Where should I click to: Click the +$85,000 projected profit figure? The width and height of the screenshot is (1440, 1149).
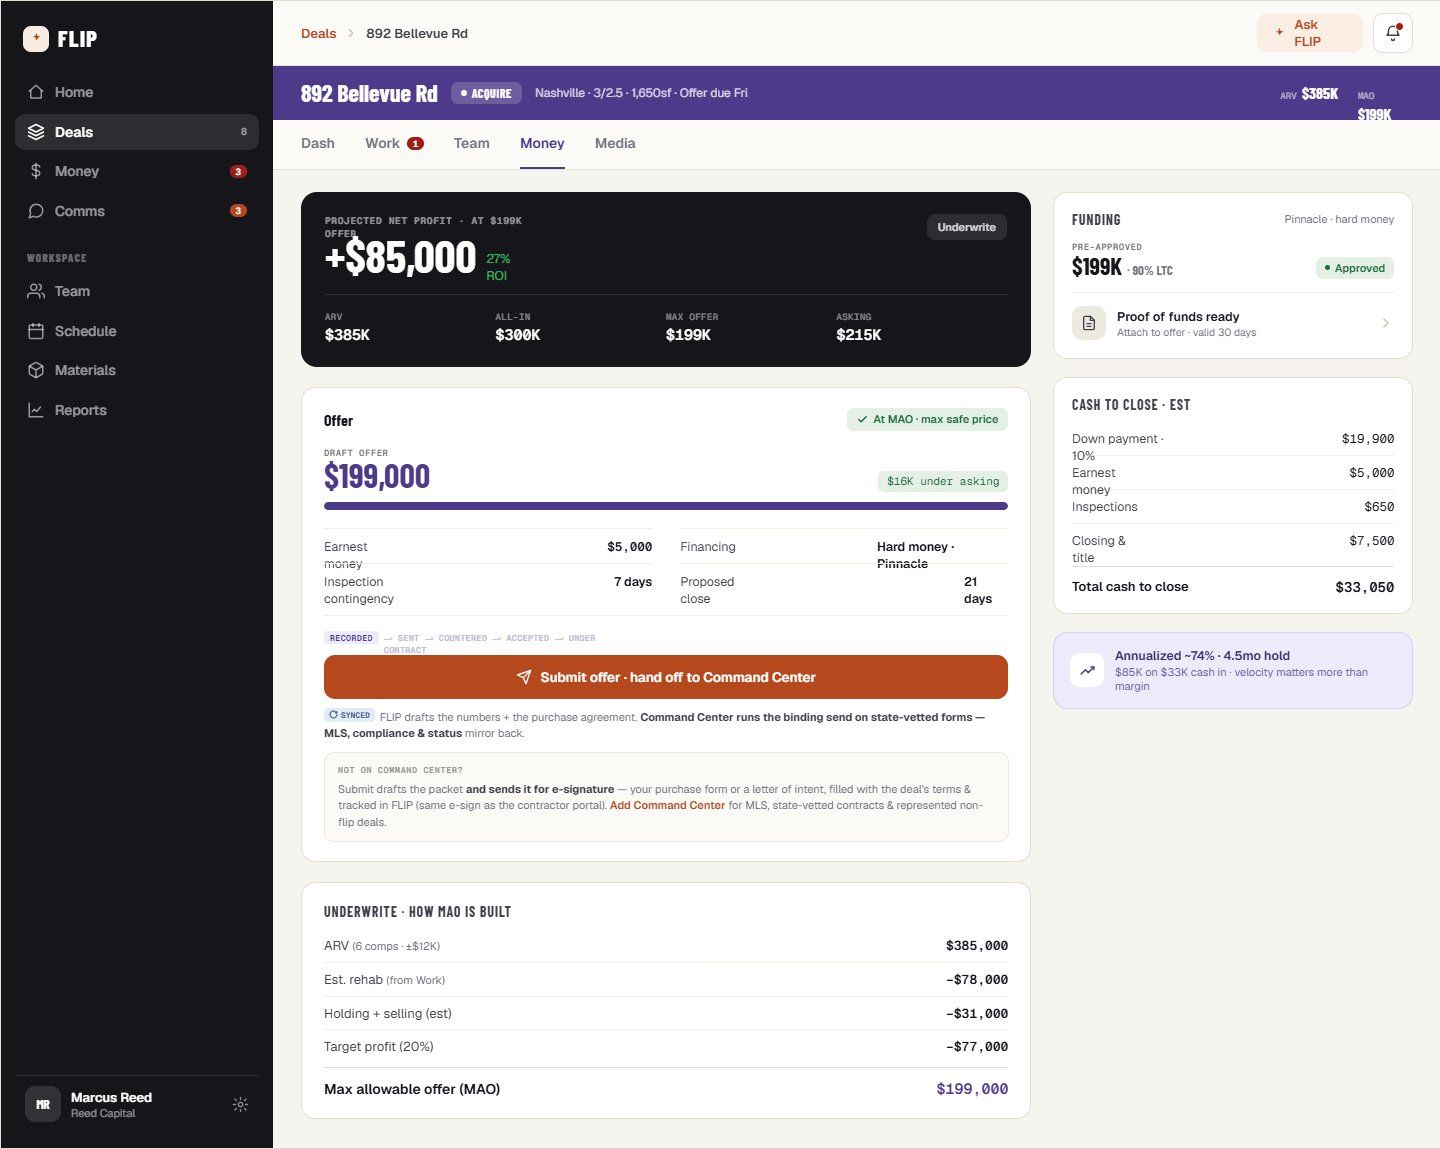click(x=400, y=258)
